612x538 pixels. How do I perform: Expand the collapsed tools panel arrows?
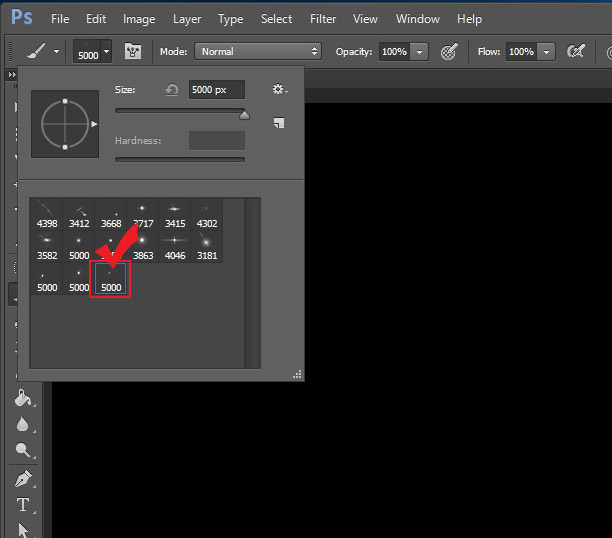tap(12, 74)
